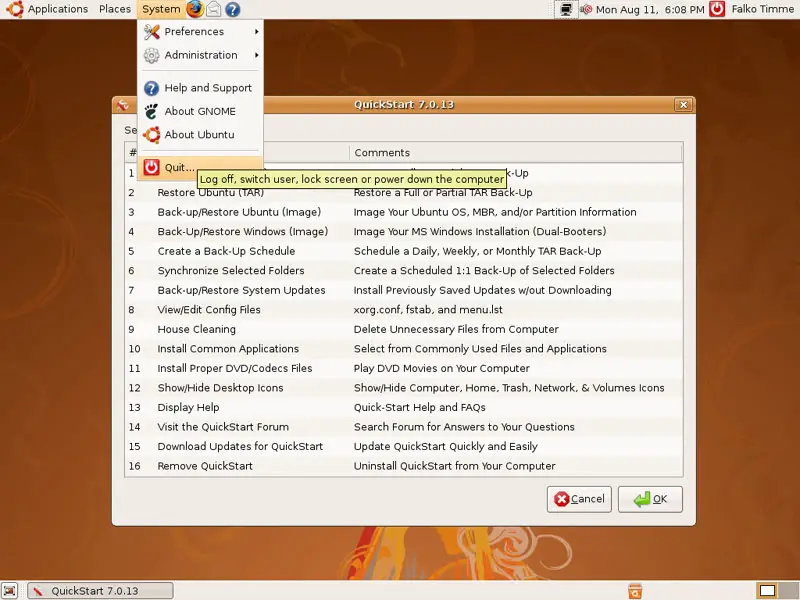
Task: Select row Restore Ubuntu (TAR)
Action: point(404,192)
